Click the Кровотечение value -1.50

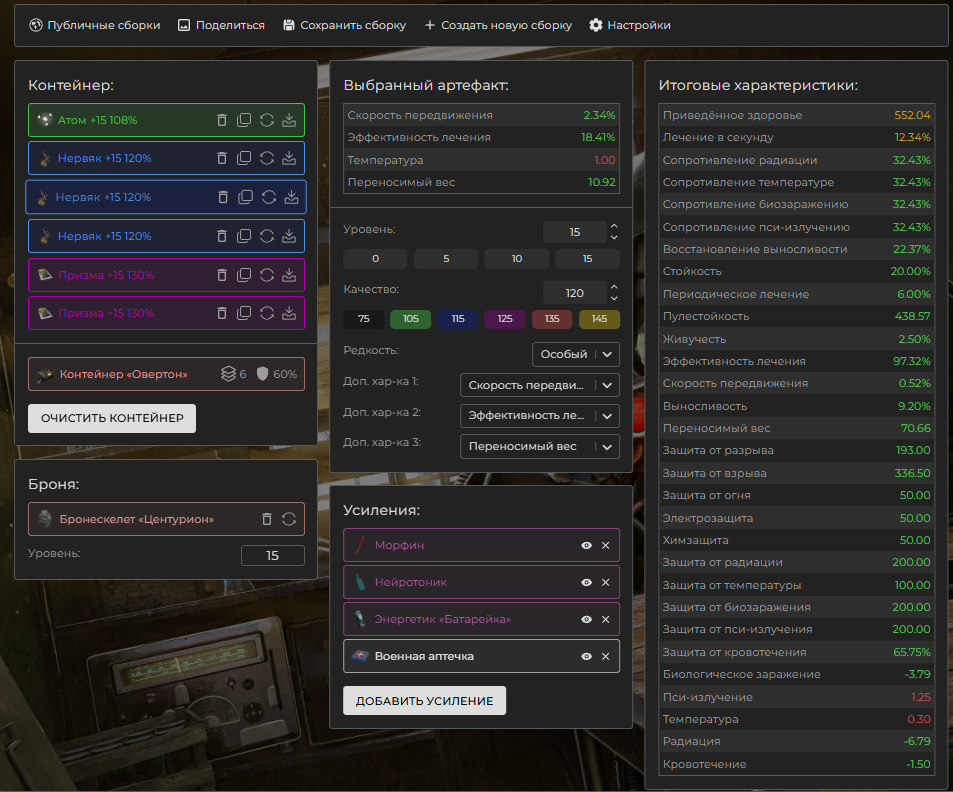pyautogui.click(x=918, y=764)
